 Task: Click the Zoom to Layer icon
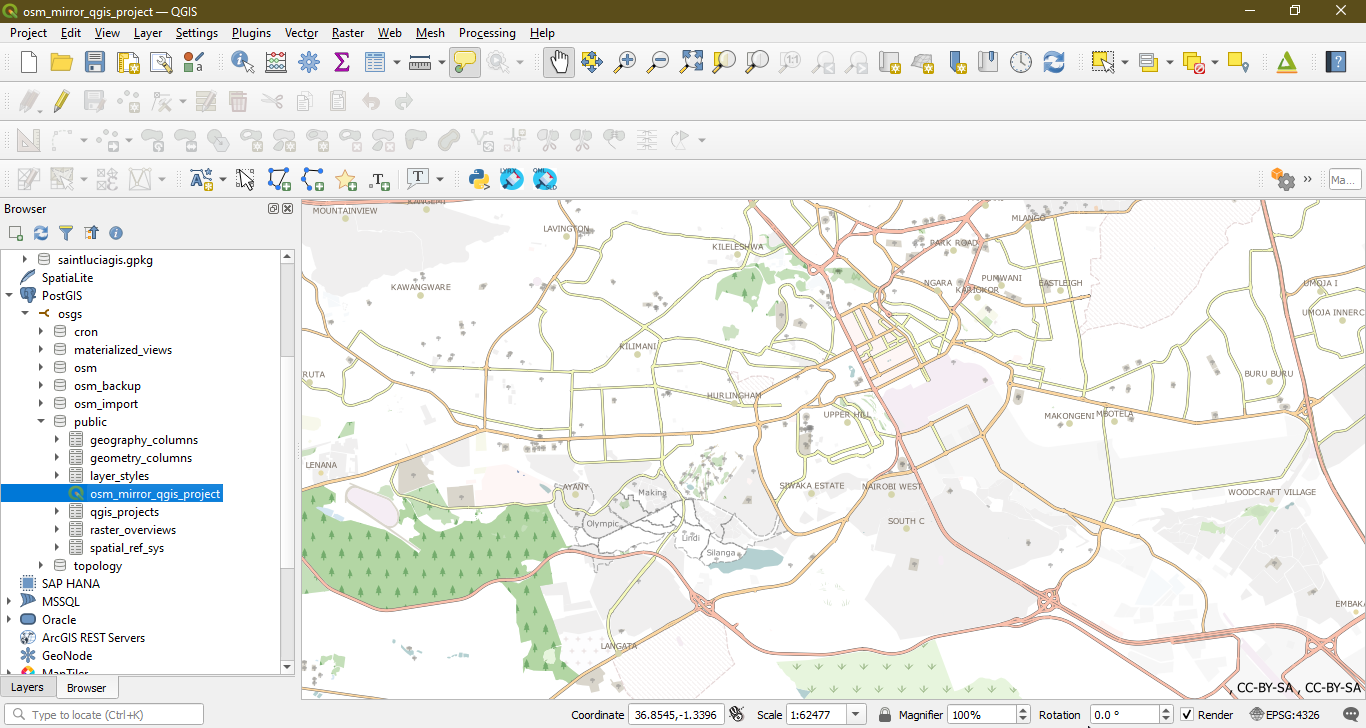point(757,62)
